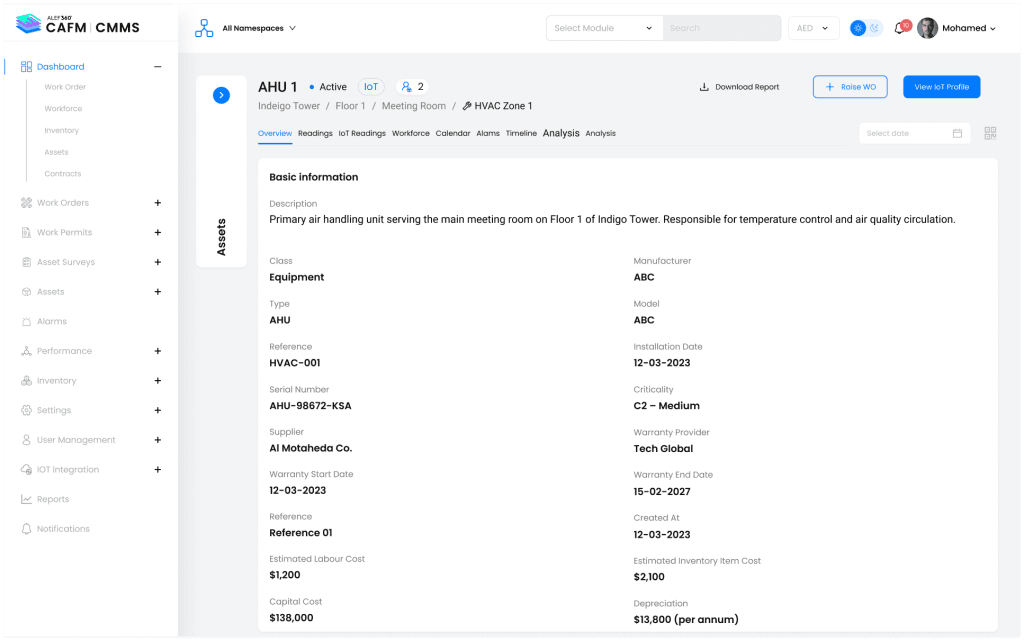Switch to the IoT Readings tab

(362, 133)
